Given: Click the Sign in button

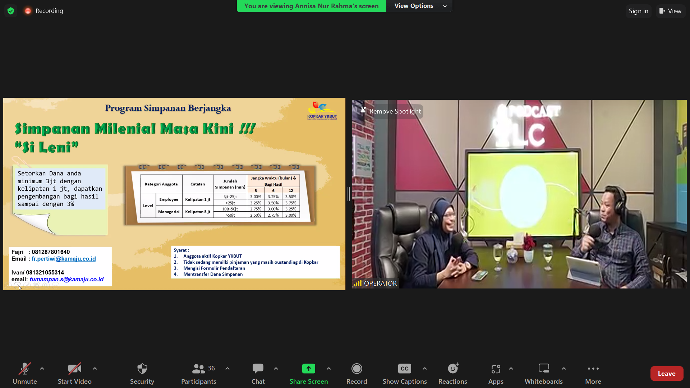Looking at the screenshot, I should [x=638, y=11].
